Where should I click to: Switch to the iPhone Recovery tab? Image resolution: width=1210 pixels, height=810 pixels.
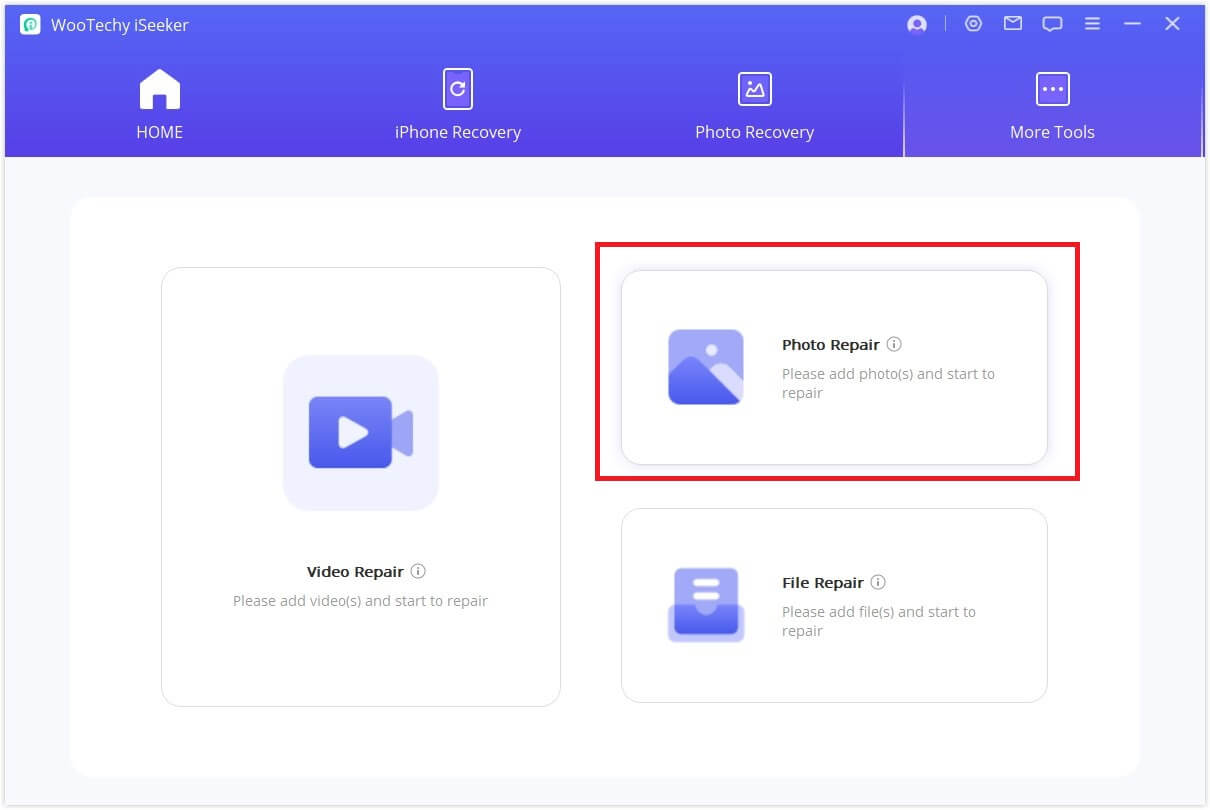pyautogui.click(x=457, y=106)
